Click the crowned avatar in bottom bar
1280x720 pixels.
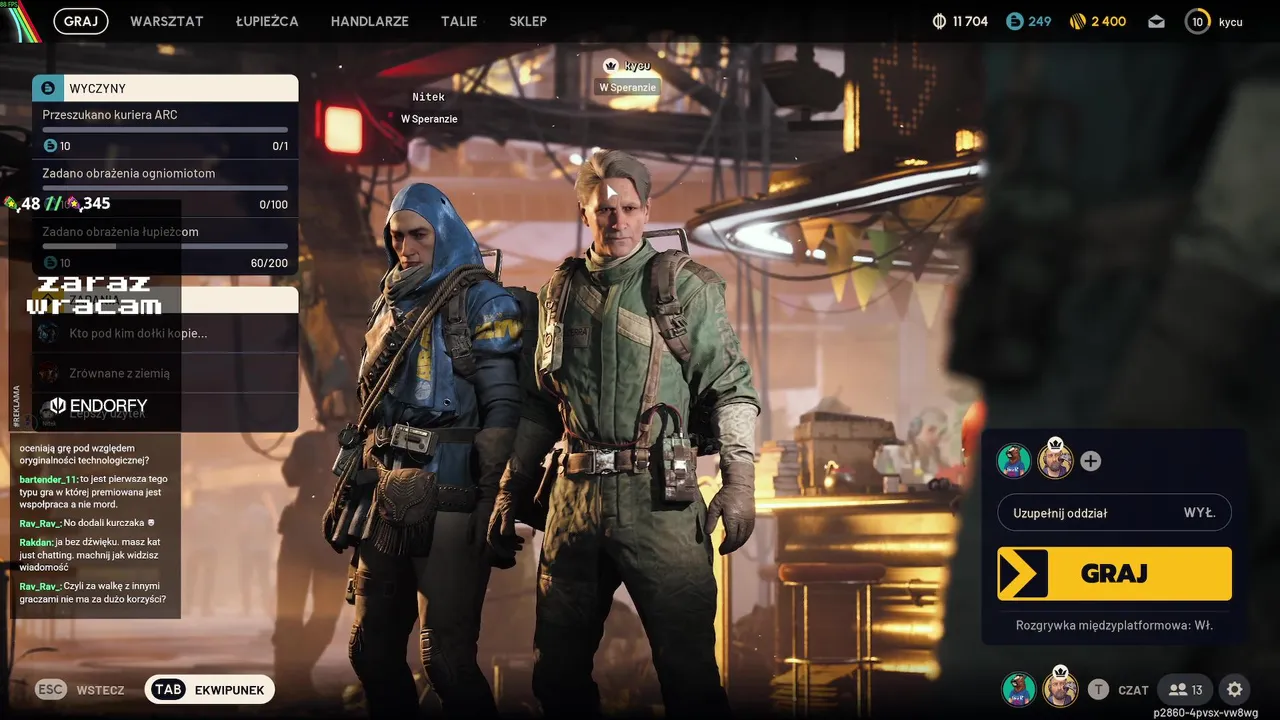click(1060, 689)
